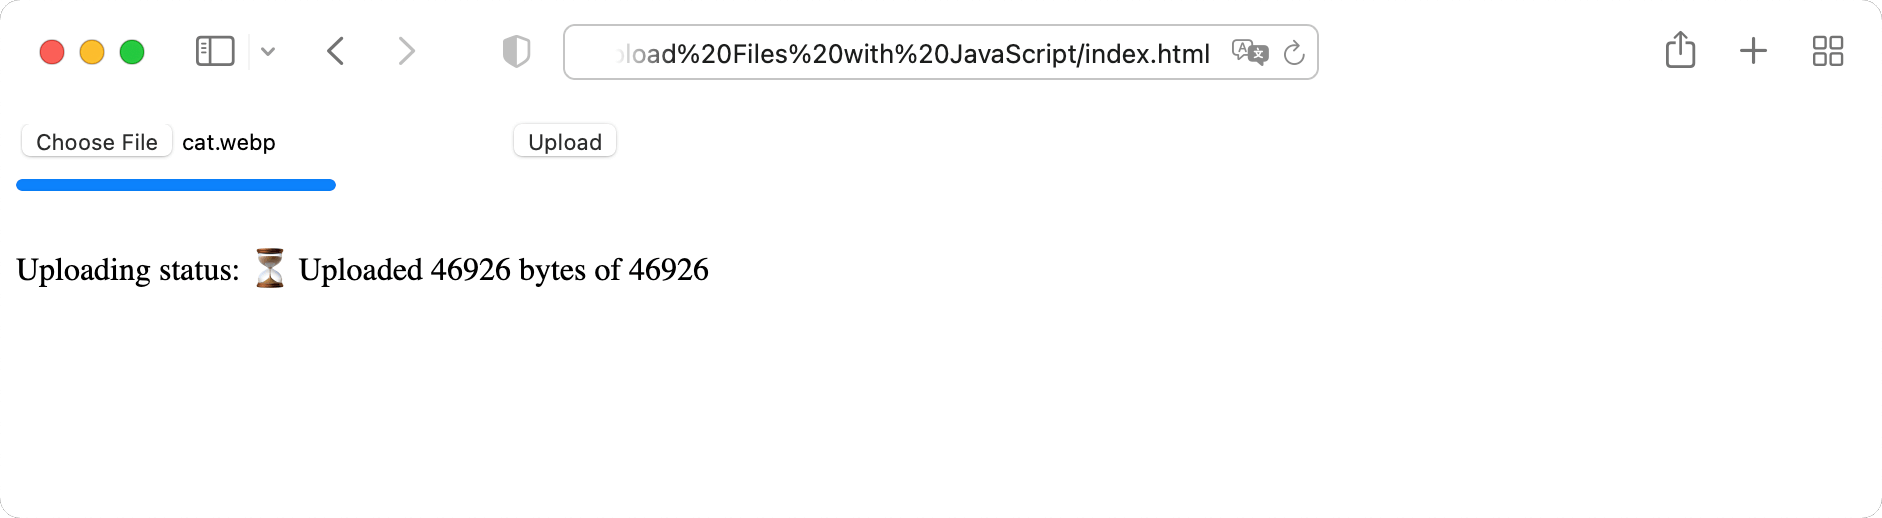Screen dimensions: 1882x518
Task: Enter full screen with green button
Action: (132, 52)
